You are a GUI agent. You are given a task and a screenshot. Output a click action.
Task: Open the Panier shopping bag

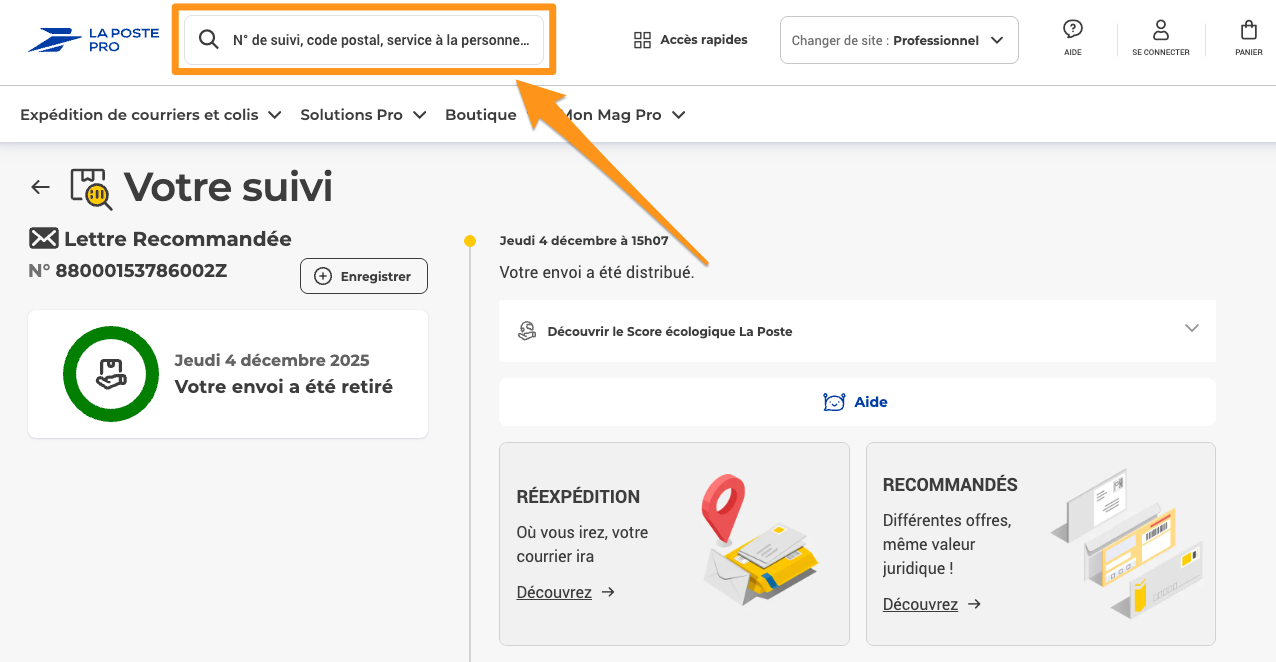(1249, 37)
